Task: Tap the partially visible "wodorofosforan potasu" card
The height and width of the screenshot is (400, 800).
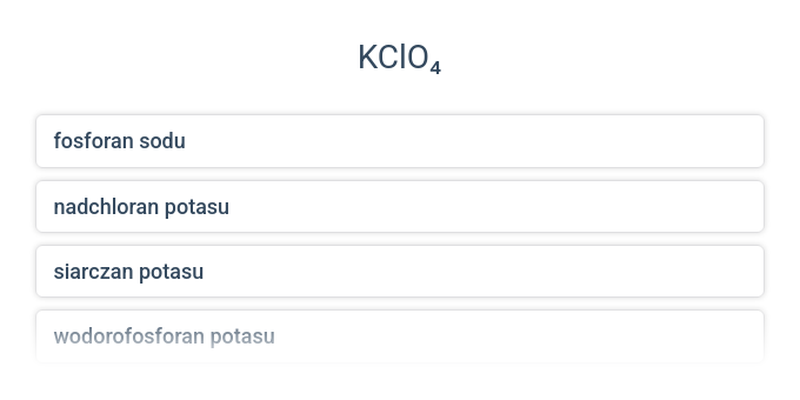Action: pyautogui.click(x=400, y=336)
